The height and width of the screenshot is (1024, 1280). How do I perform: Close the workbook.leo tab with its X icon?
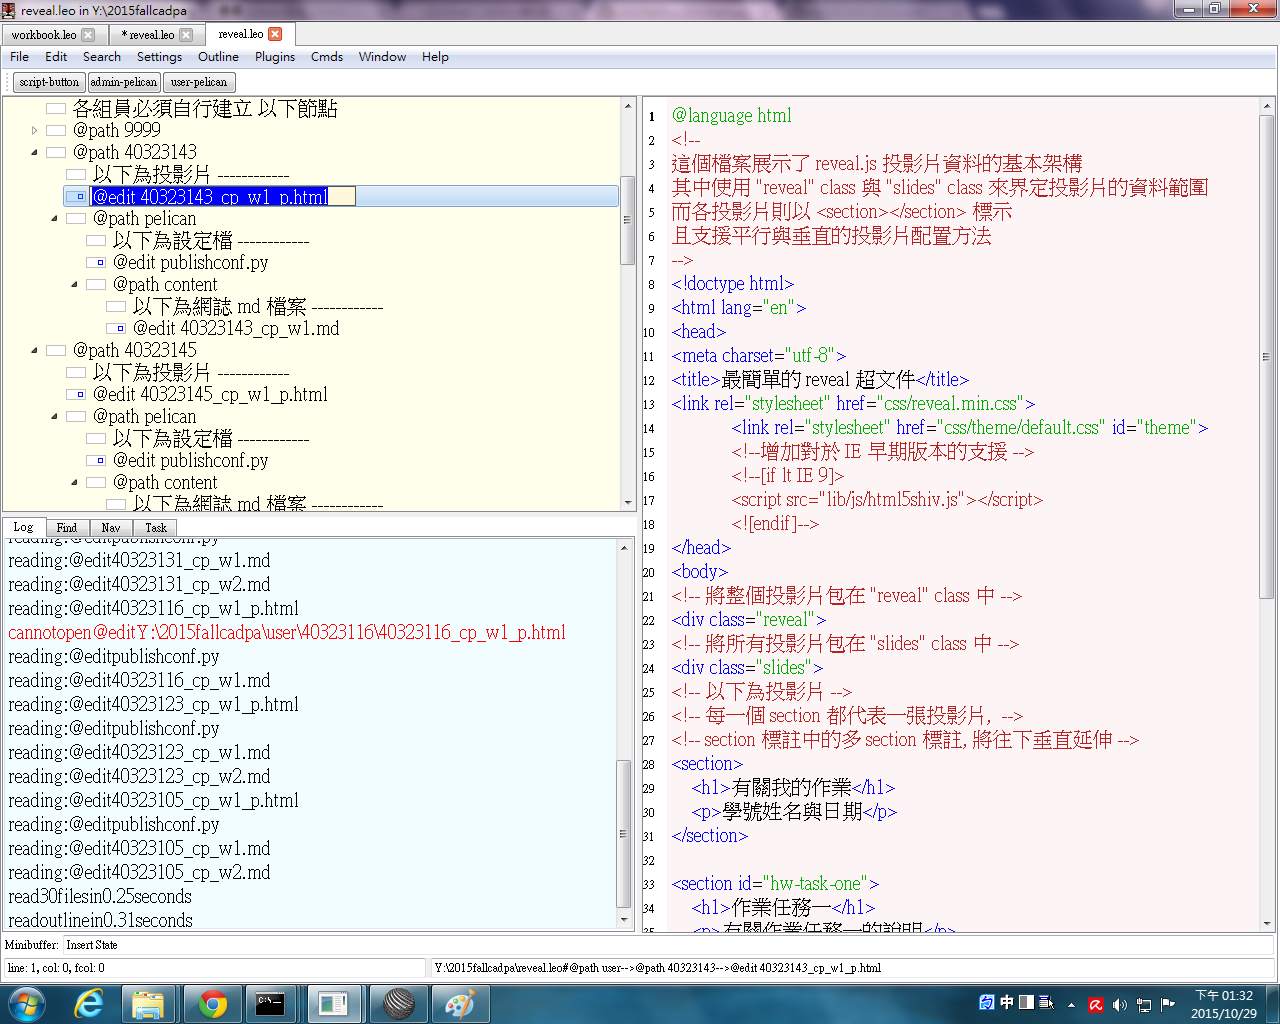pos(88,34)
